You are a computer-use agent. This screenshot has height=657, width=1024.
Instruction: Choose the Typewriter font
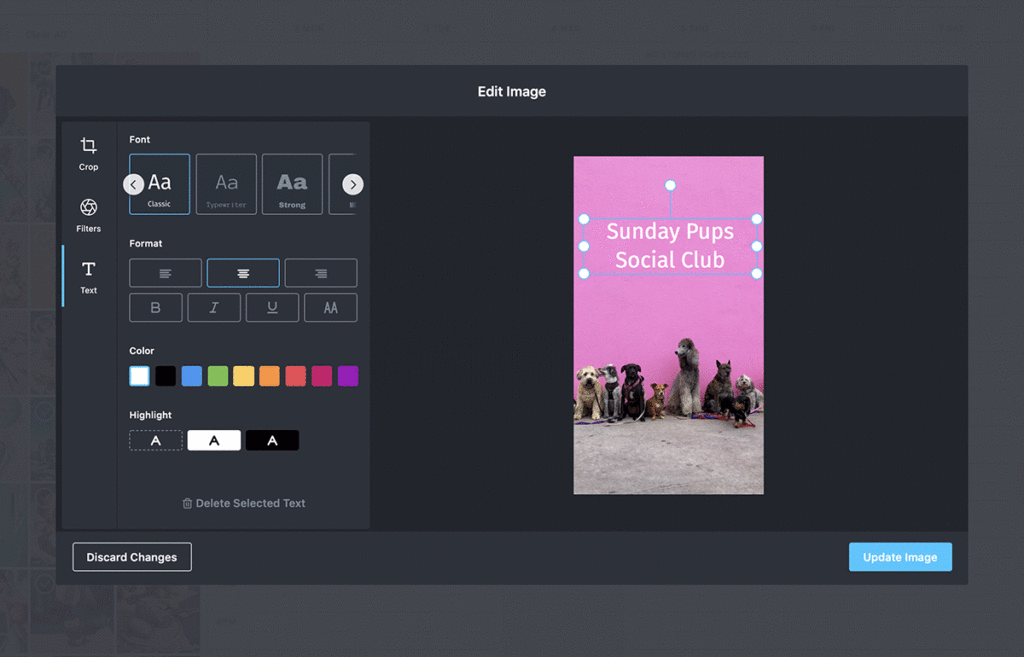[226, 184]
